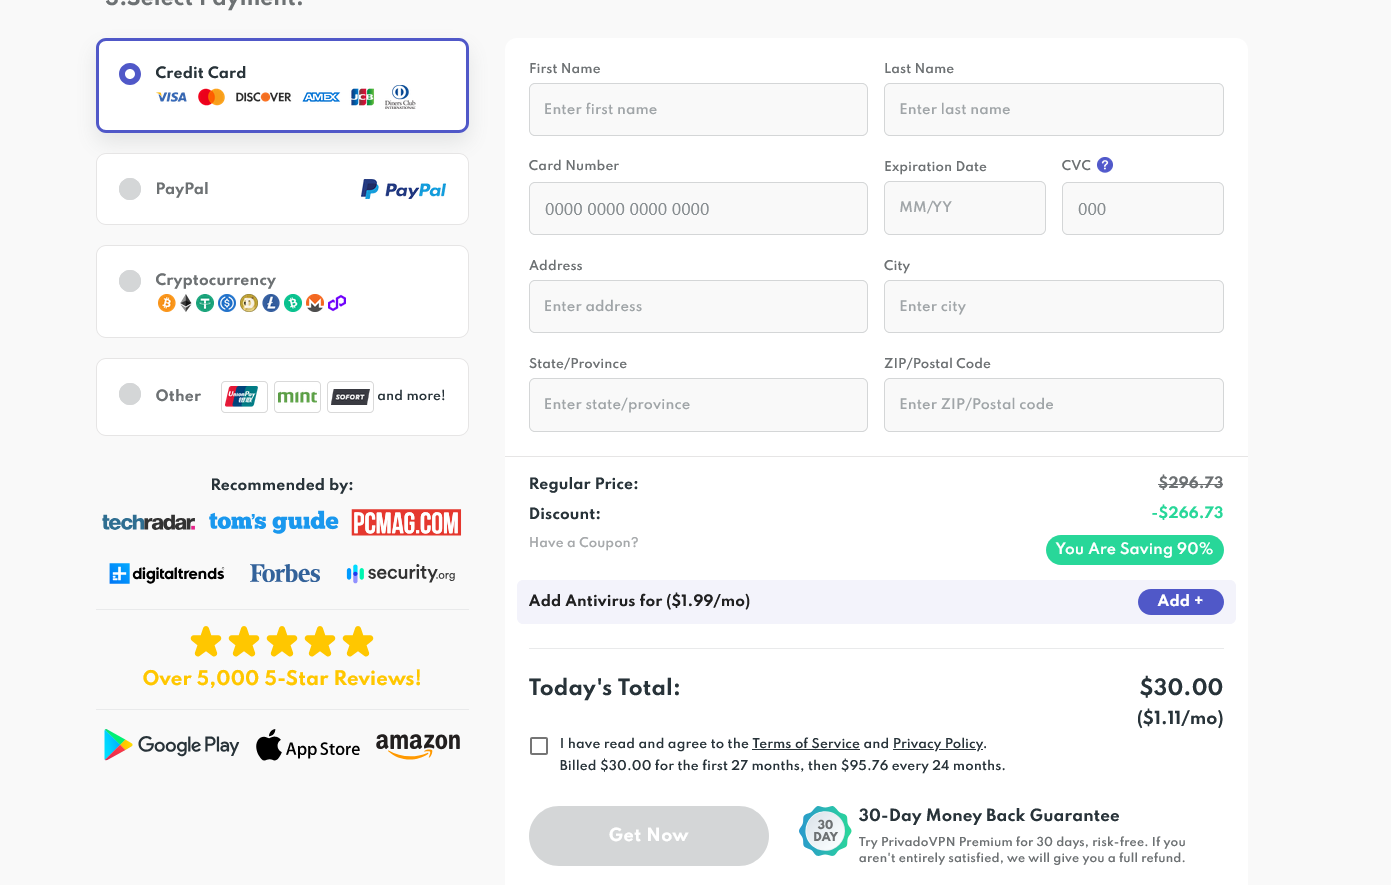Image resolution: width=1391 pixels, height=885 pixels.
Task: Select the Other payment option
Action: point(130,394)
